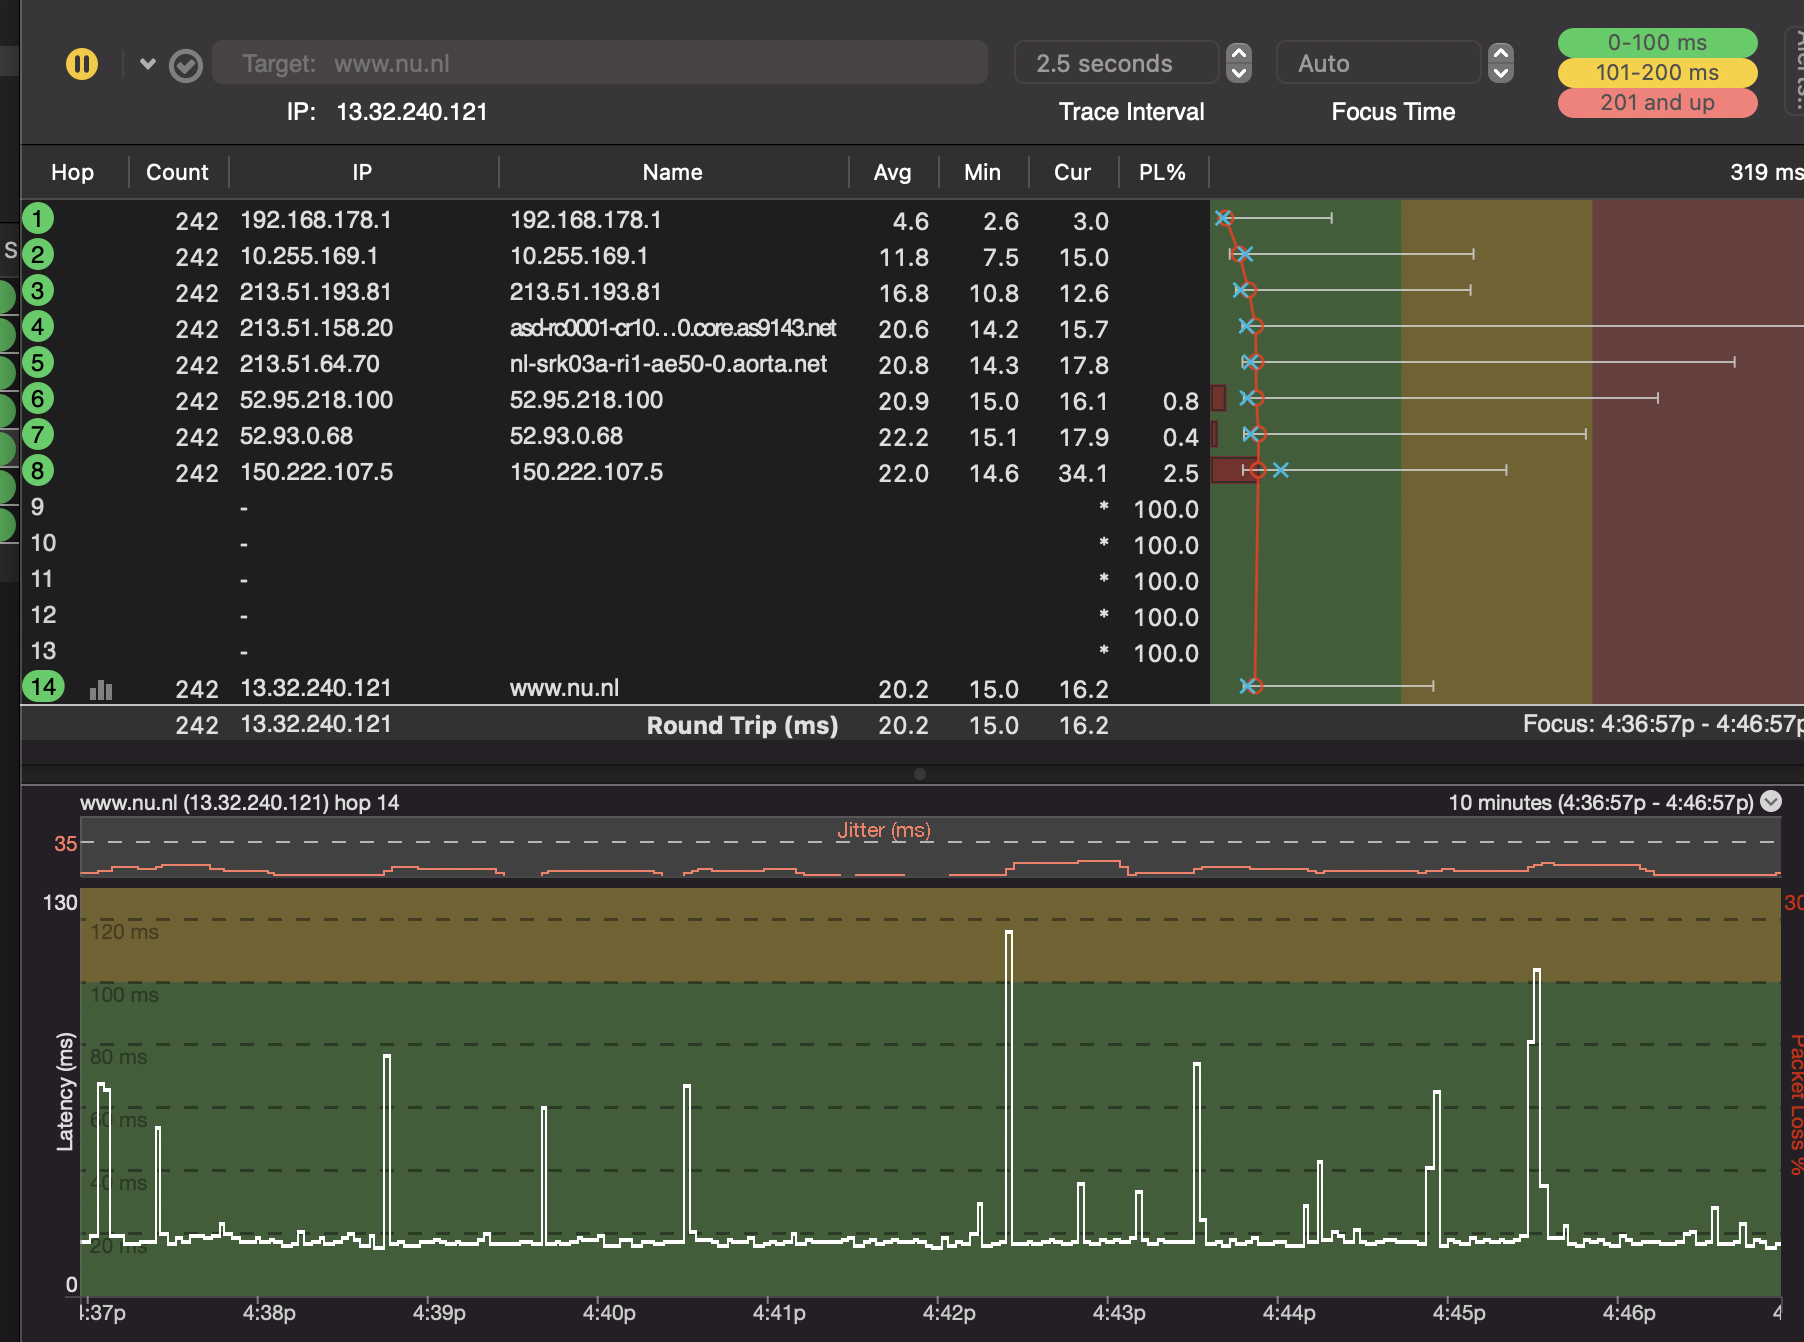Click the green 0-100 ms color legend

click(x=1657, y=43)
